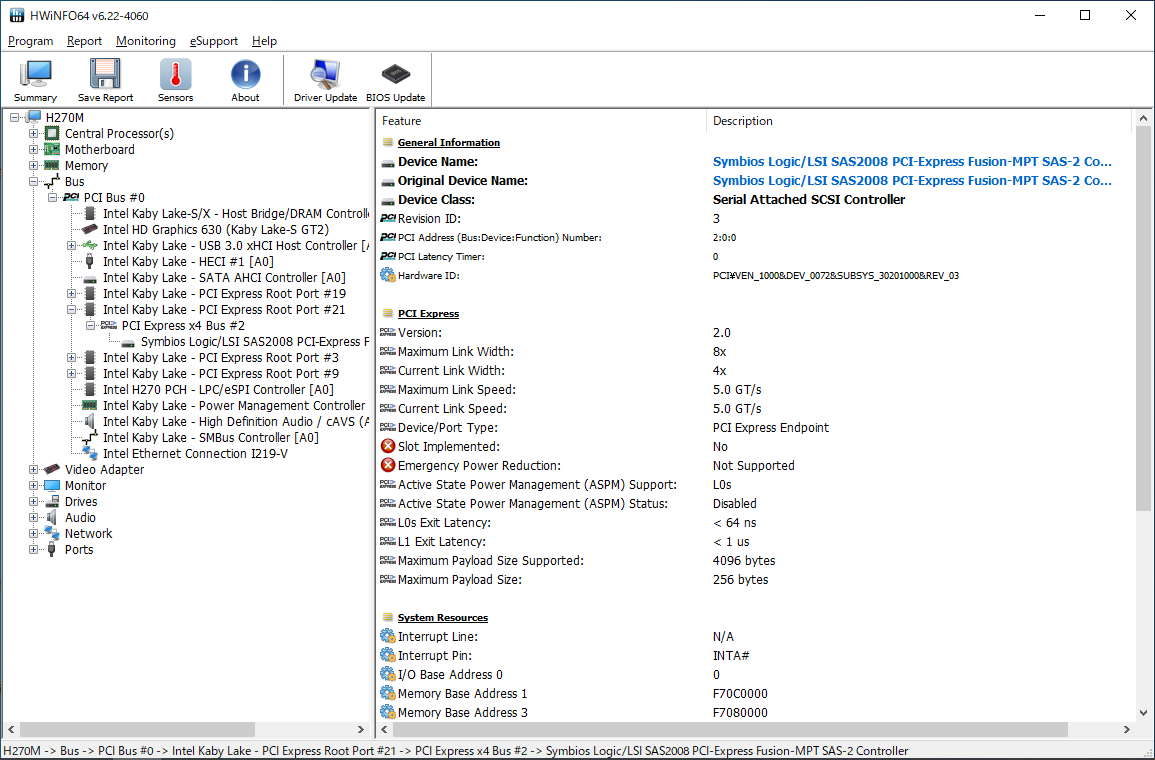Click the HWiNFO64 title bar app icon
Screen dimensions: 1155x760
click(x=16, y=15)
